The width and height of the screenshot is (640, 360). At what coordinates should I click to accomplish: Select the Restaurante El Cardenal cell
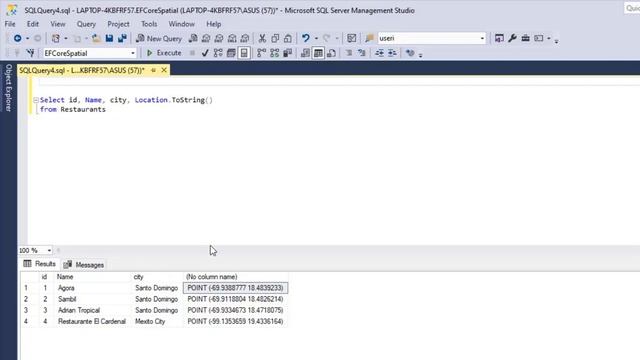(92, 322)
